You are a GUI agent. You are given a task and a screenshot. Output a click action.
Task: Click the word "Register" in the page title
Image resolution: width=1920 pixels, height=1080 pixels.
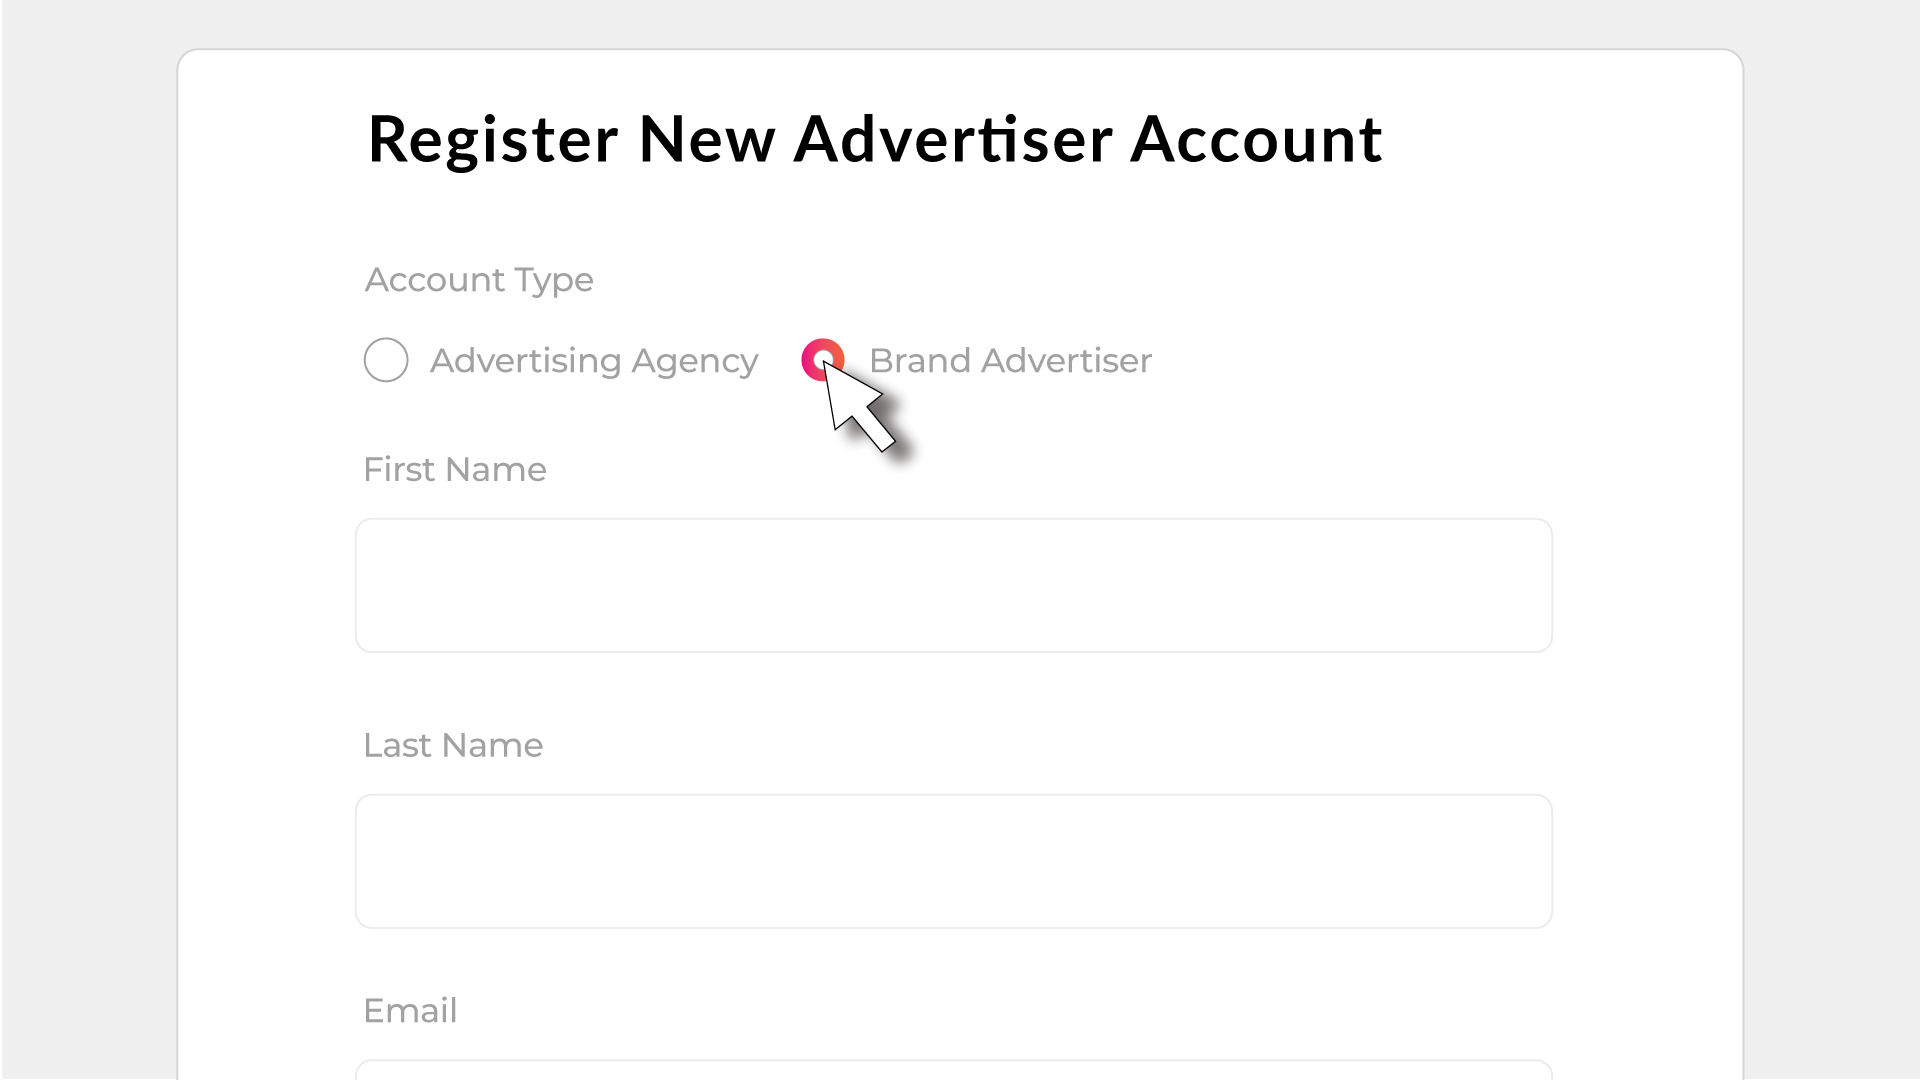(x=493, y=139)
